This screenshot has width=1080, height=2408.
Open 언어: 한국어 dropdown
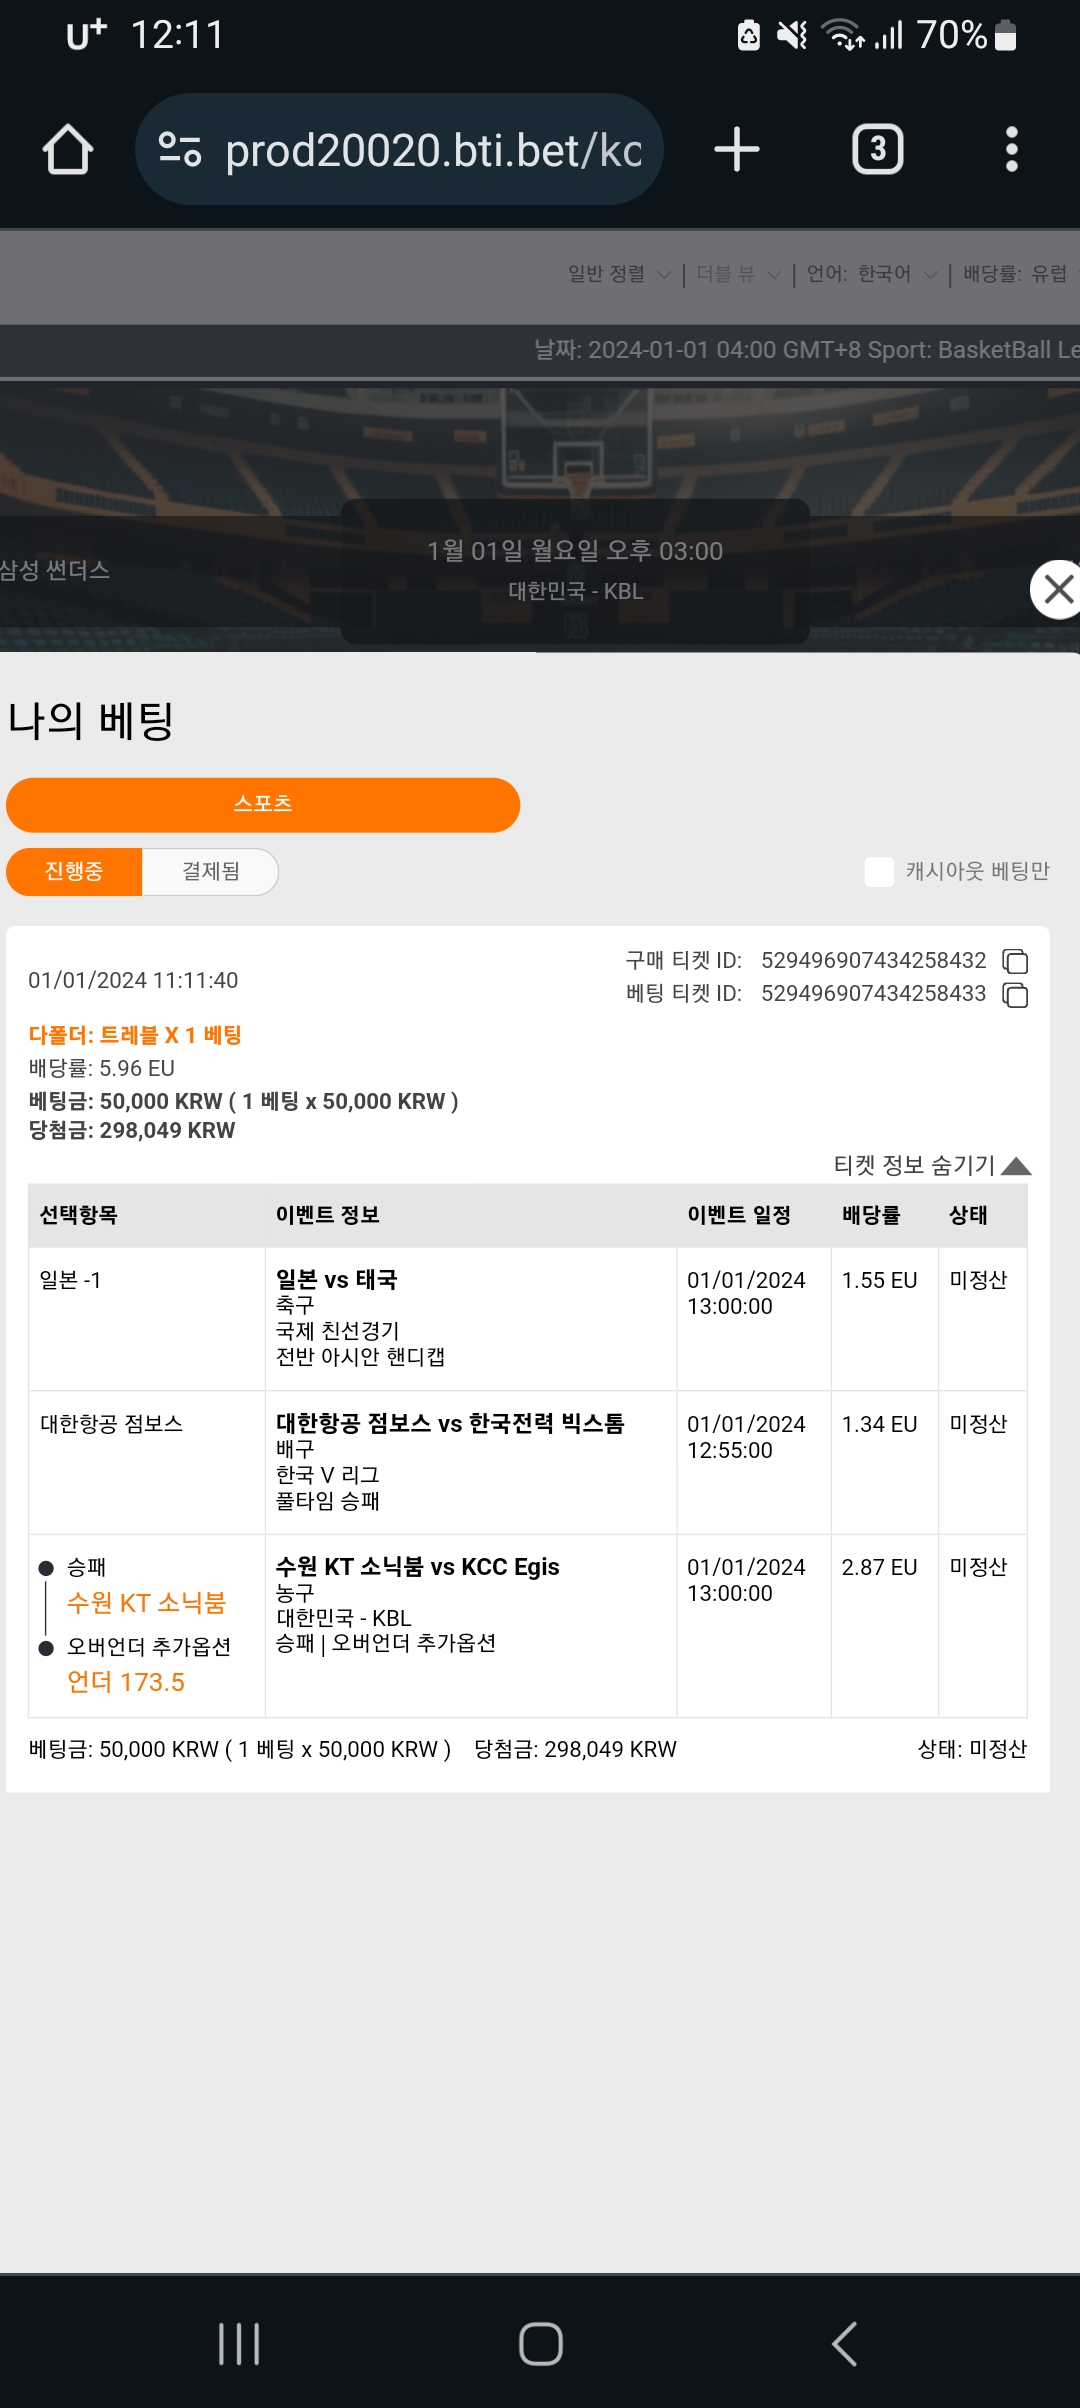coord(872,274)
